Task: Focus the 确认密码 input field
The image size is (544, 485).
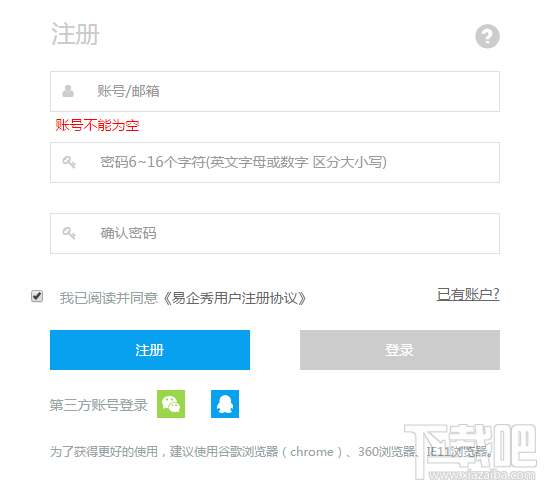Action: [x=275, y=233]
